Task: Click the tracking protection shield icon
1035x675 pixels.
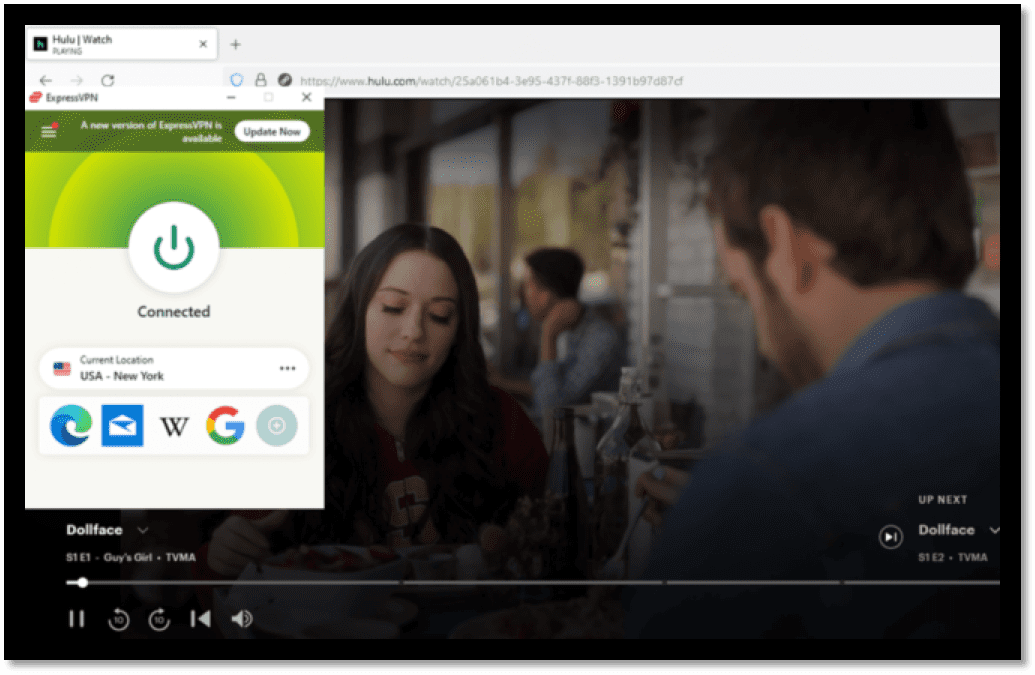Action: 236,80
